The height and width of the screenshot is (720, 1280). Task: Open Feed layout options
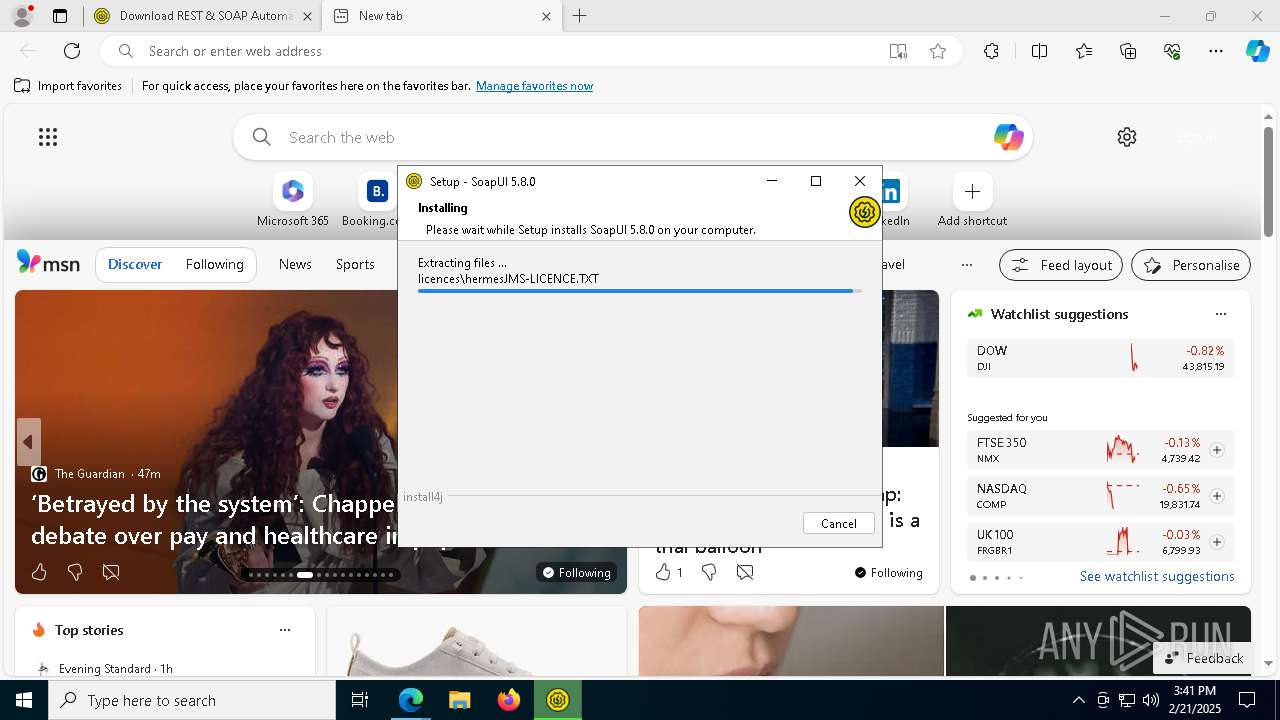click(1062, 265)
